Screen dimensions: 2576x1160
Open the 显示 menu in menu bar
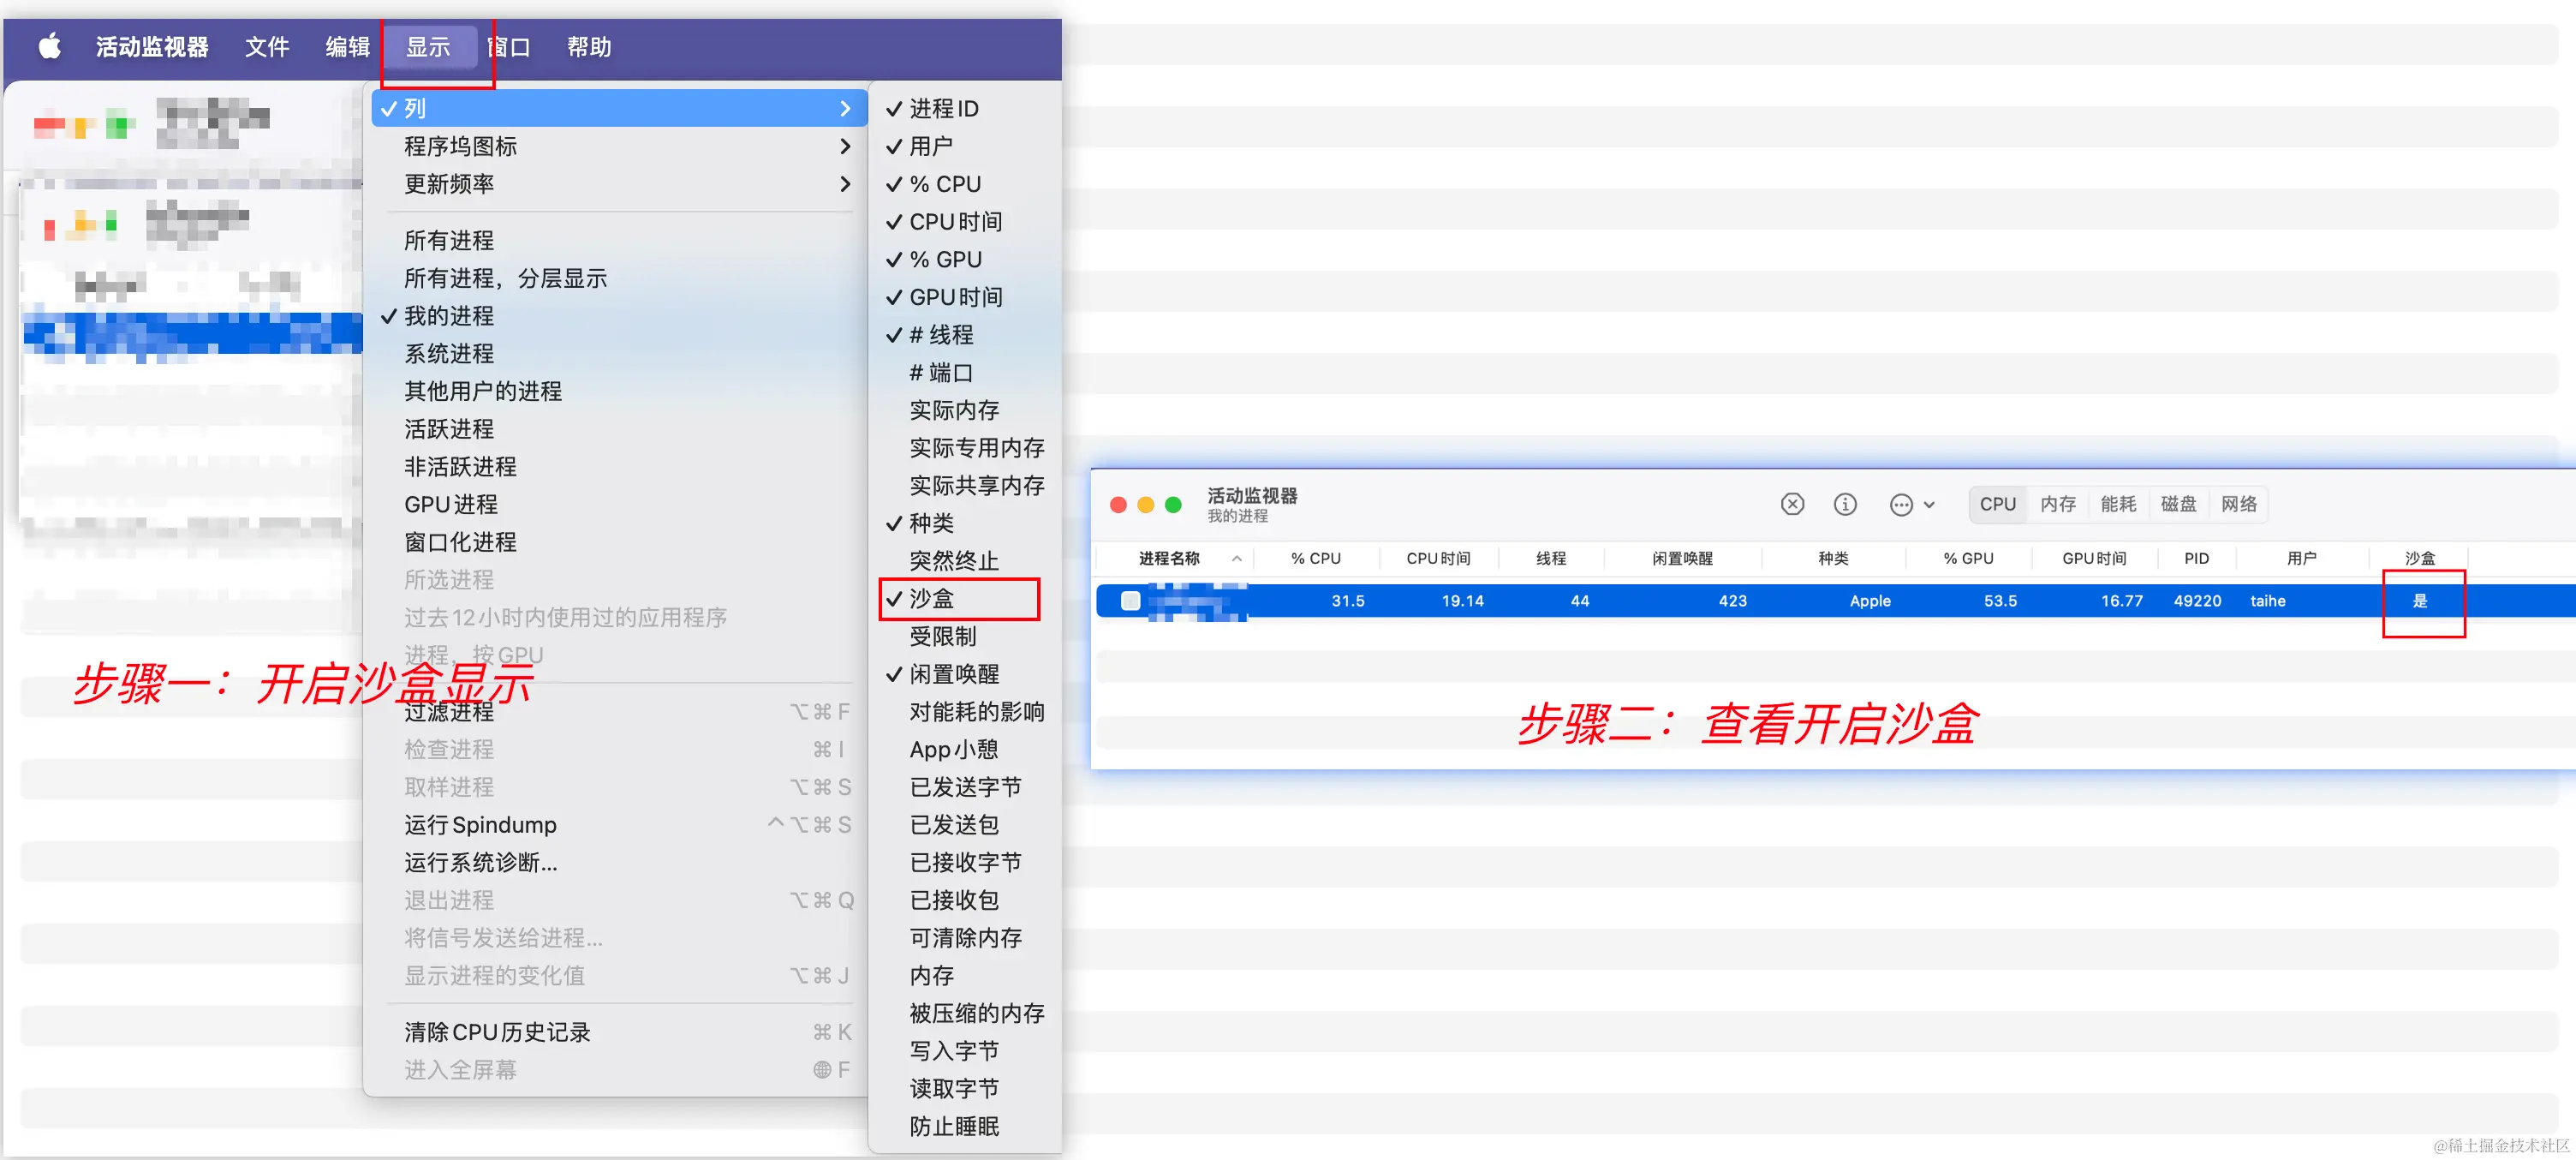428,47
